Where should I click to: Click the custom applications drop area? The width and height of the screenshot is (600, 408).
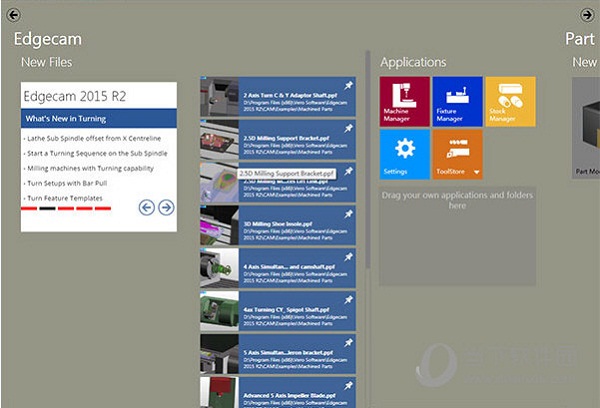[457, 236]
